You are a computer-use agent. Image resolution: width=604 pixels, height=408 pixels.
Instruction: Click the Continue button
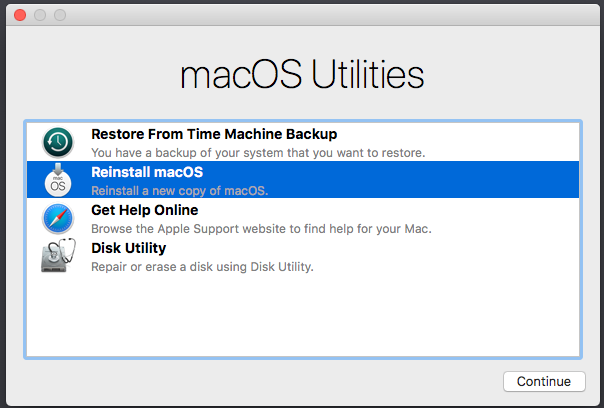544,381
